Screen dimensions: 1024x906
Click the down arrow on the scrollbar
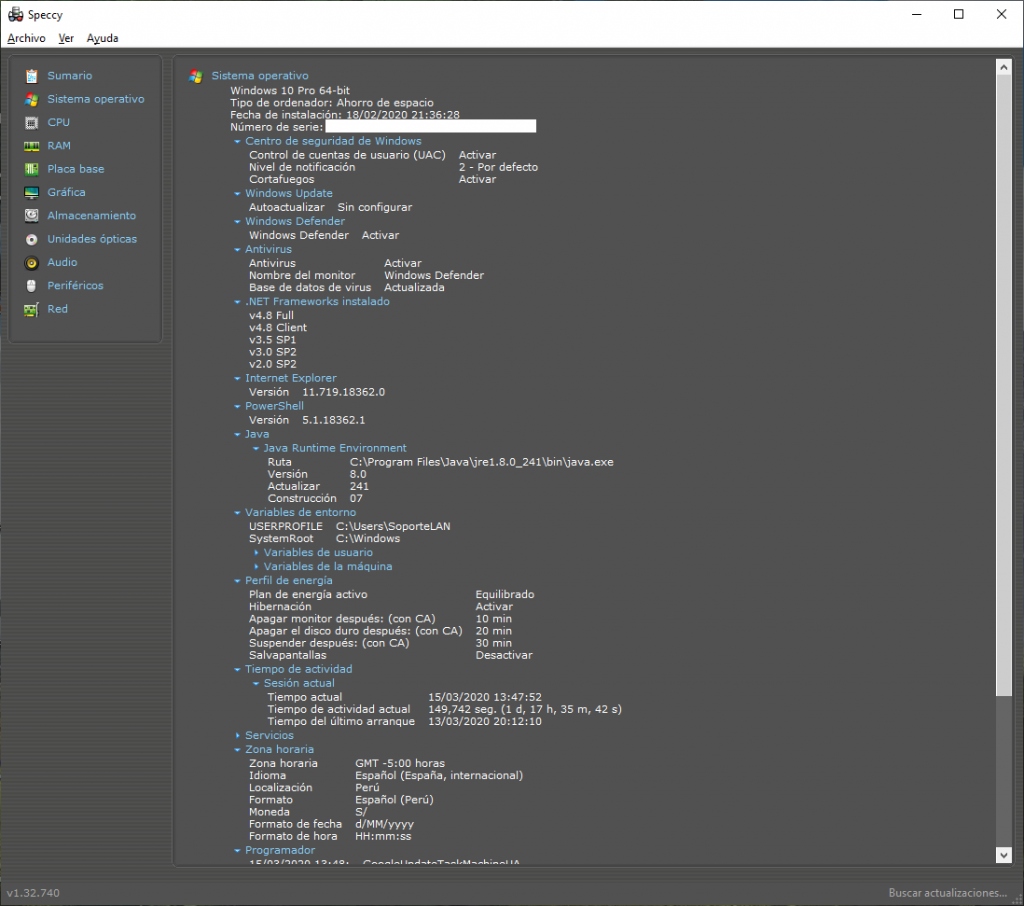pos(1003,855)
